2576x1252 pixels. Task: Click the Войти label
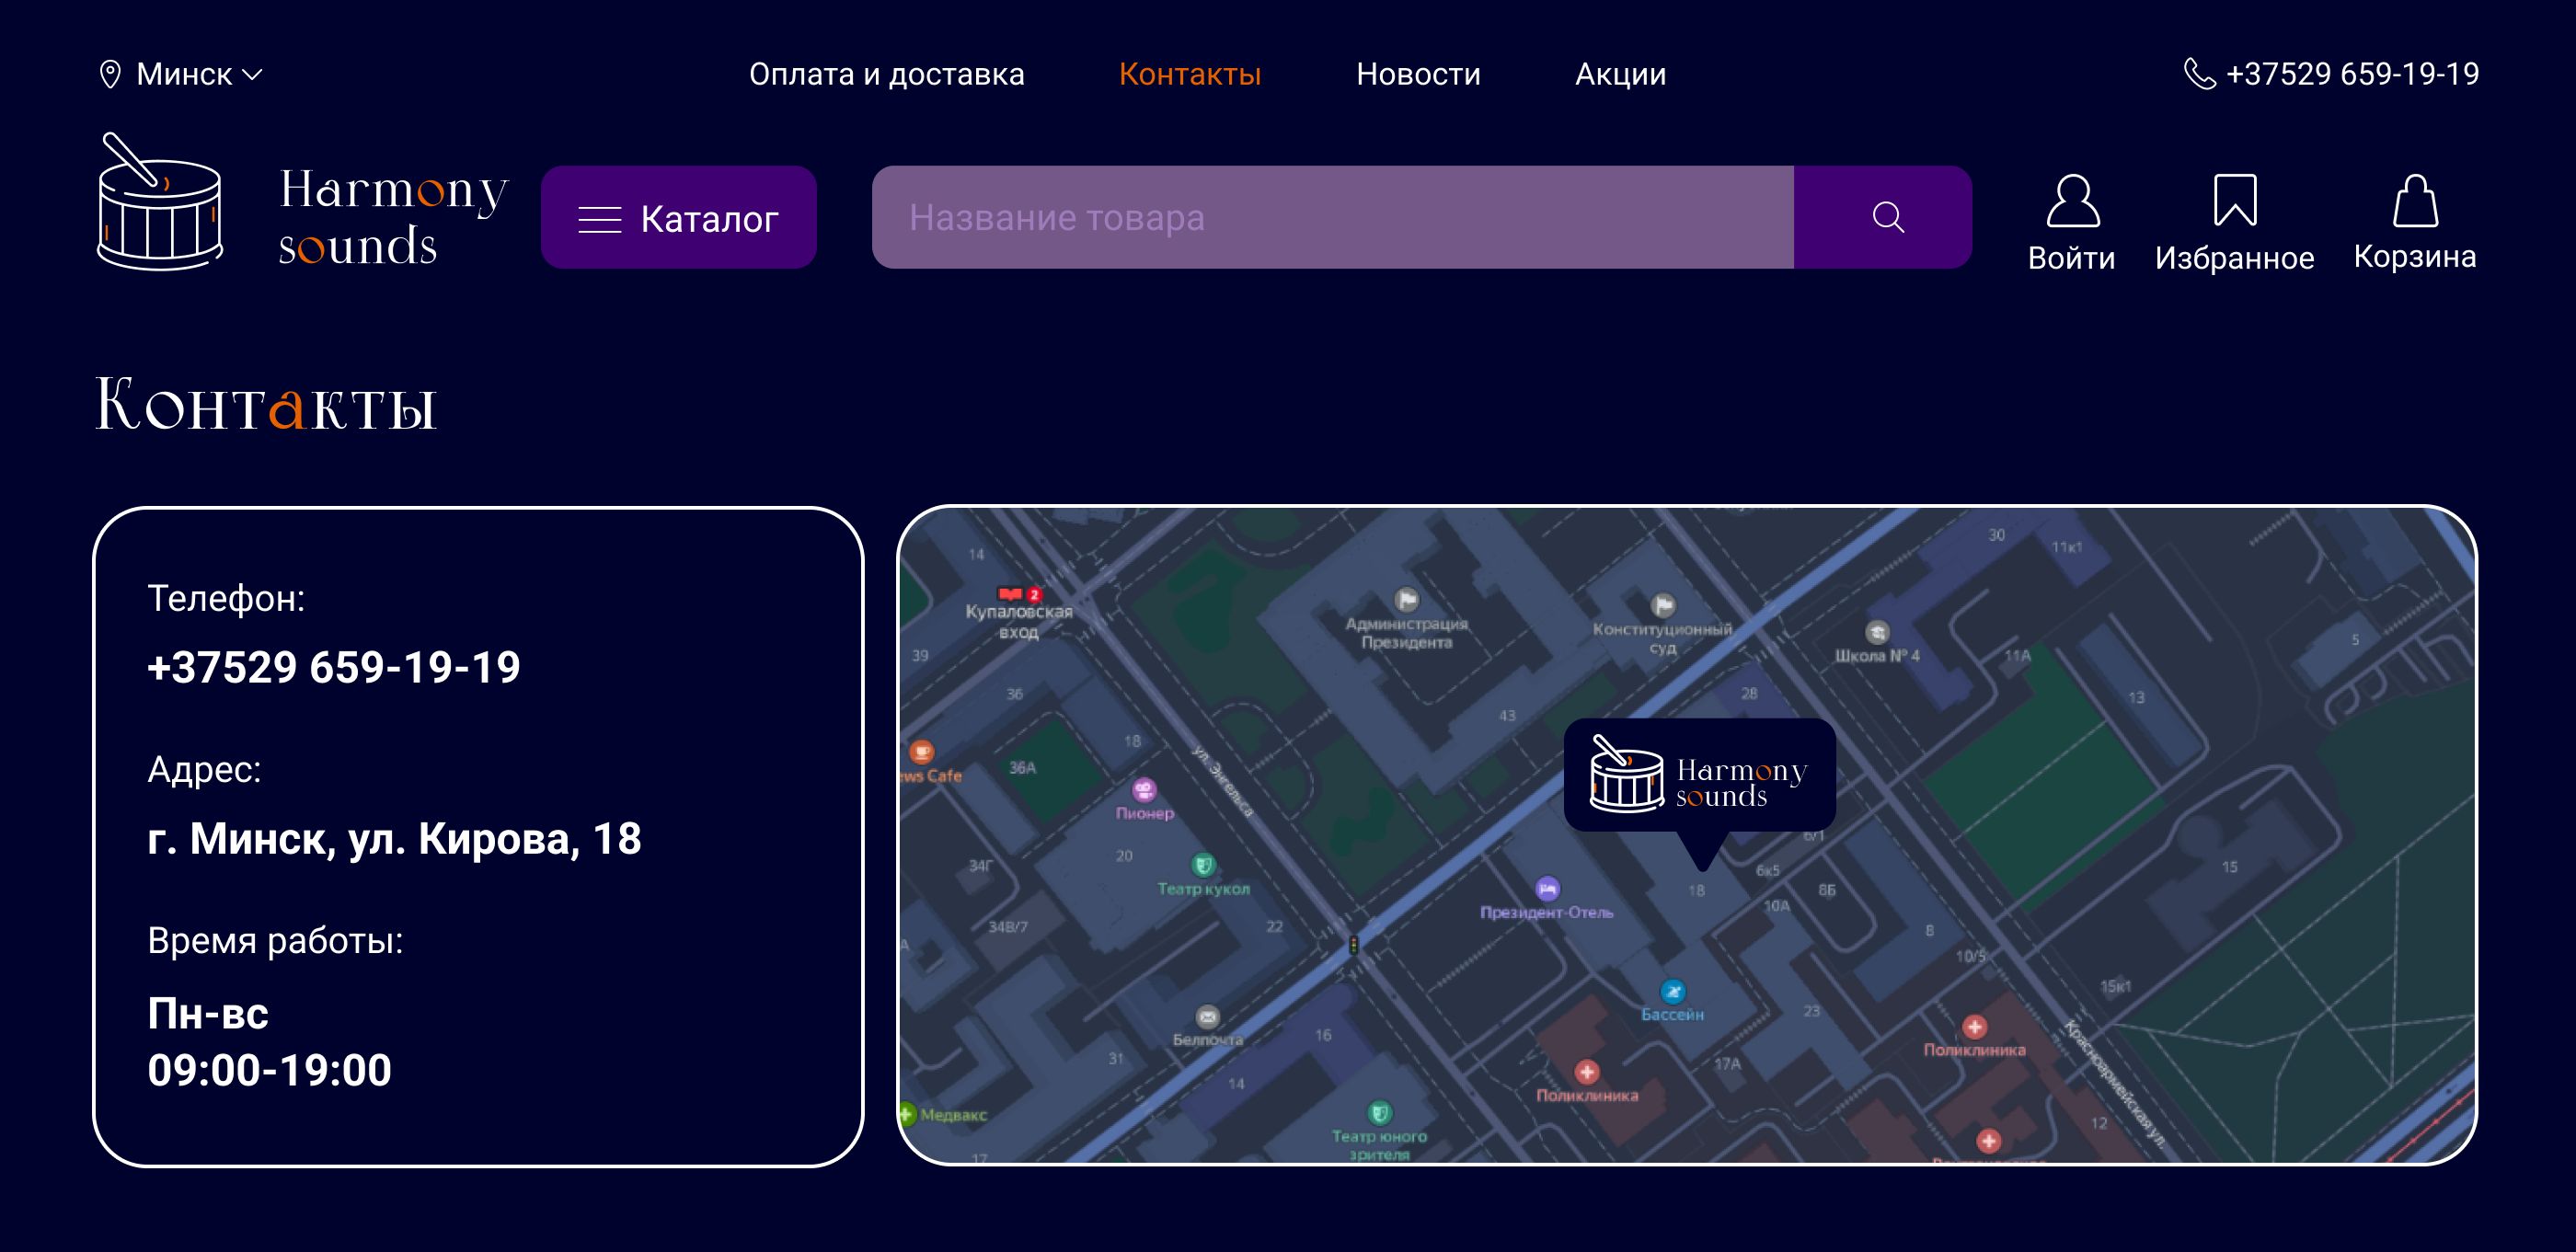(x=2071, y=258)
